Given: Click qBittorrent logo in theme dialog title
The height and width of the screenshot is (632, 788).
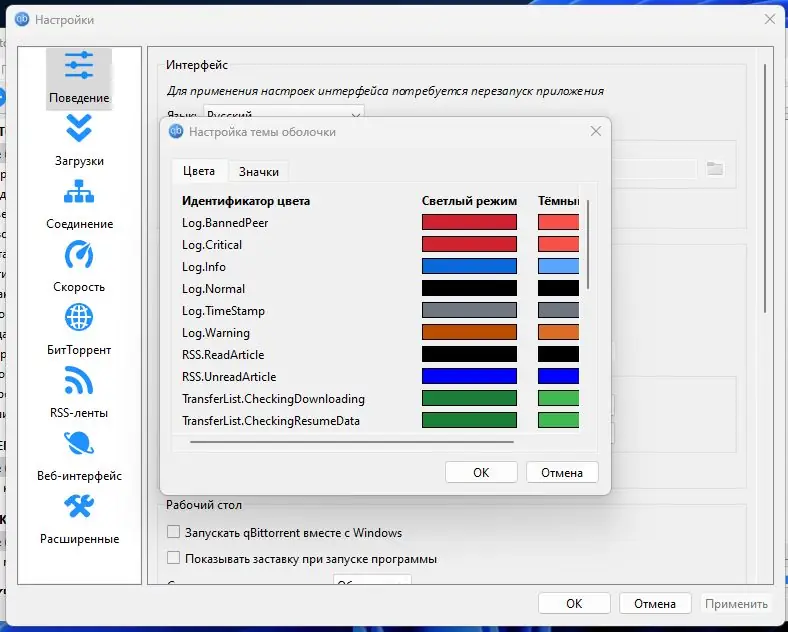Looking at the screenshot, I should coord(175,132).
